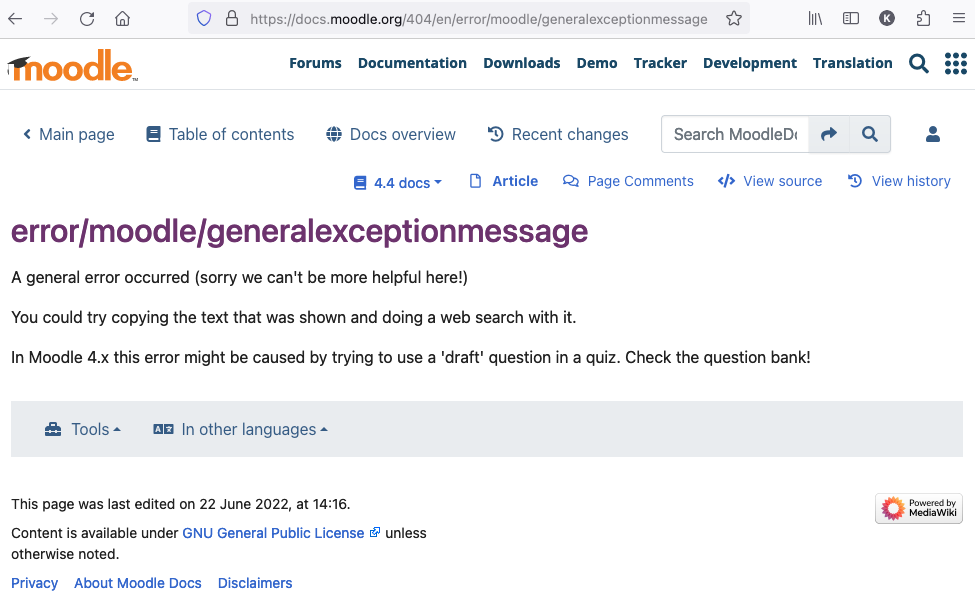Click the Powered by MediaWiki badge

tap(919, 508)
